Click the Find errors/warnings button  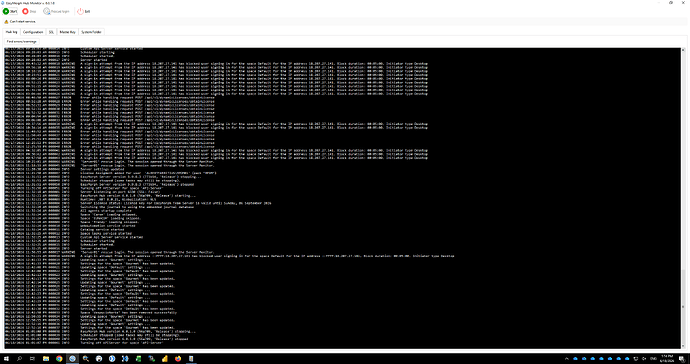click(x=22, y=41)
